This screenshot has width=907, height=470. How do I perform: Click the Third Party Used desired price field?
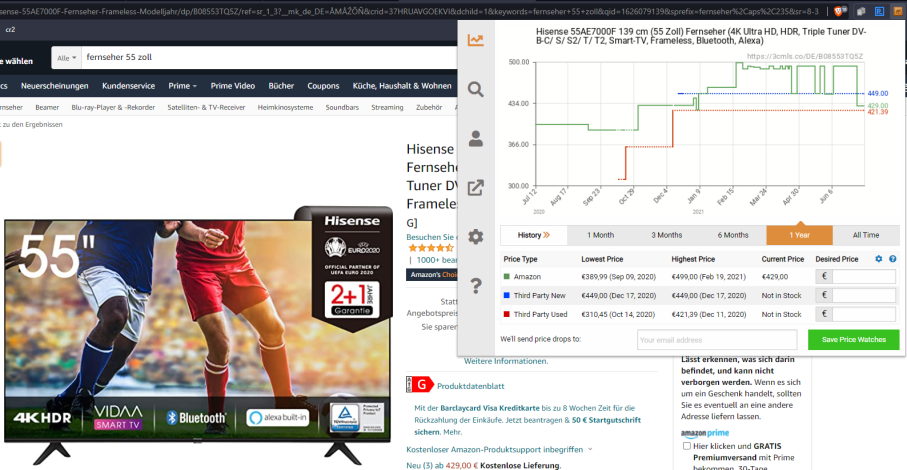[x=864, y=314]
